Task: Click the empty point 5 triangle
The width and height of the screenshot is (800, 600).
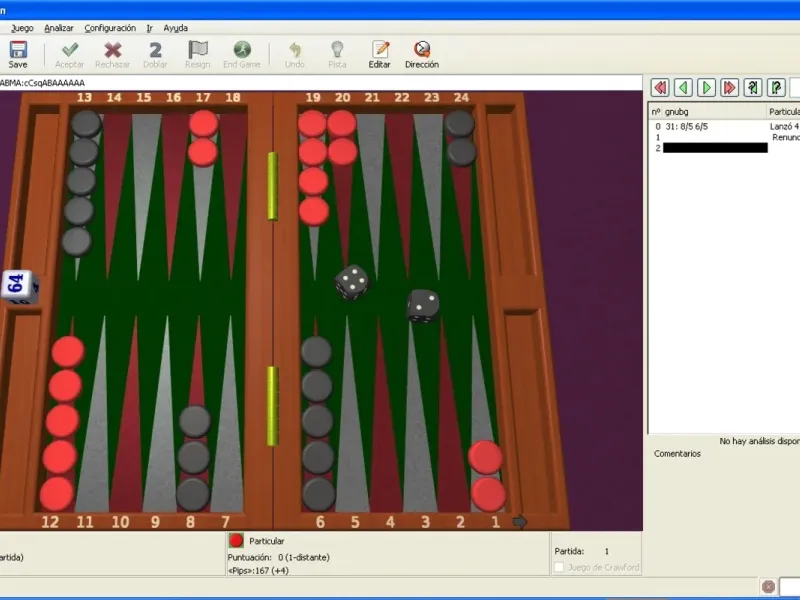Action: pos(351,434)
